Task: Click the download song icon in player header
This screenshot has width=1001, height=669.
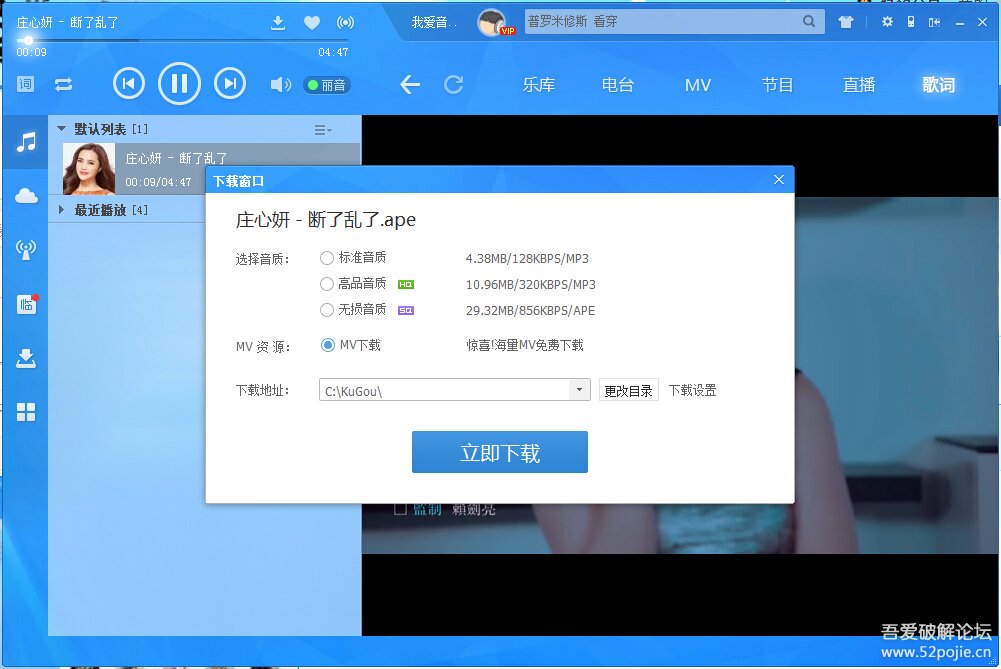Action: (278, 23)
